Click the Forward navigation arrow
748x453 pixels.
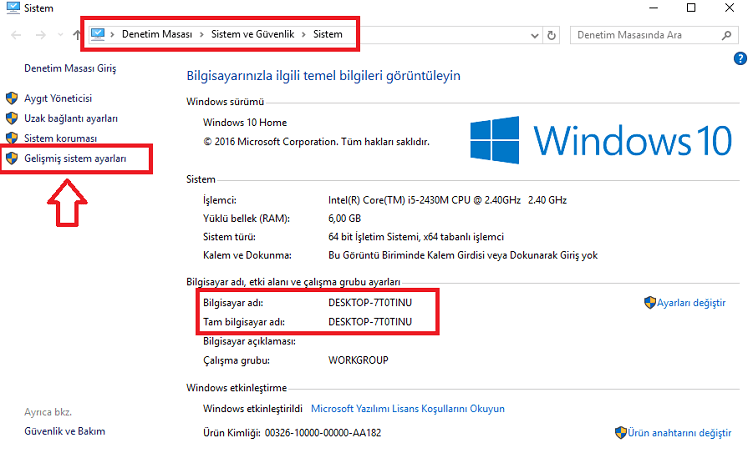(41, 35)
